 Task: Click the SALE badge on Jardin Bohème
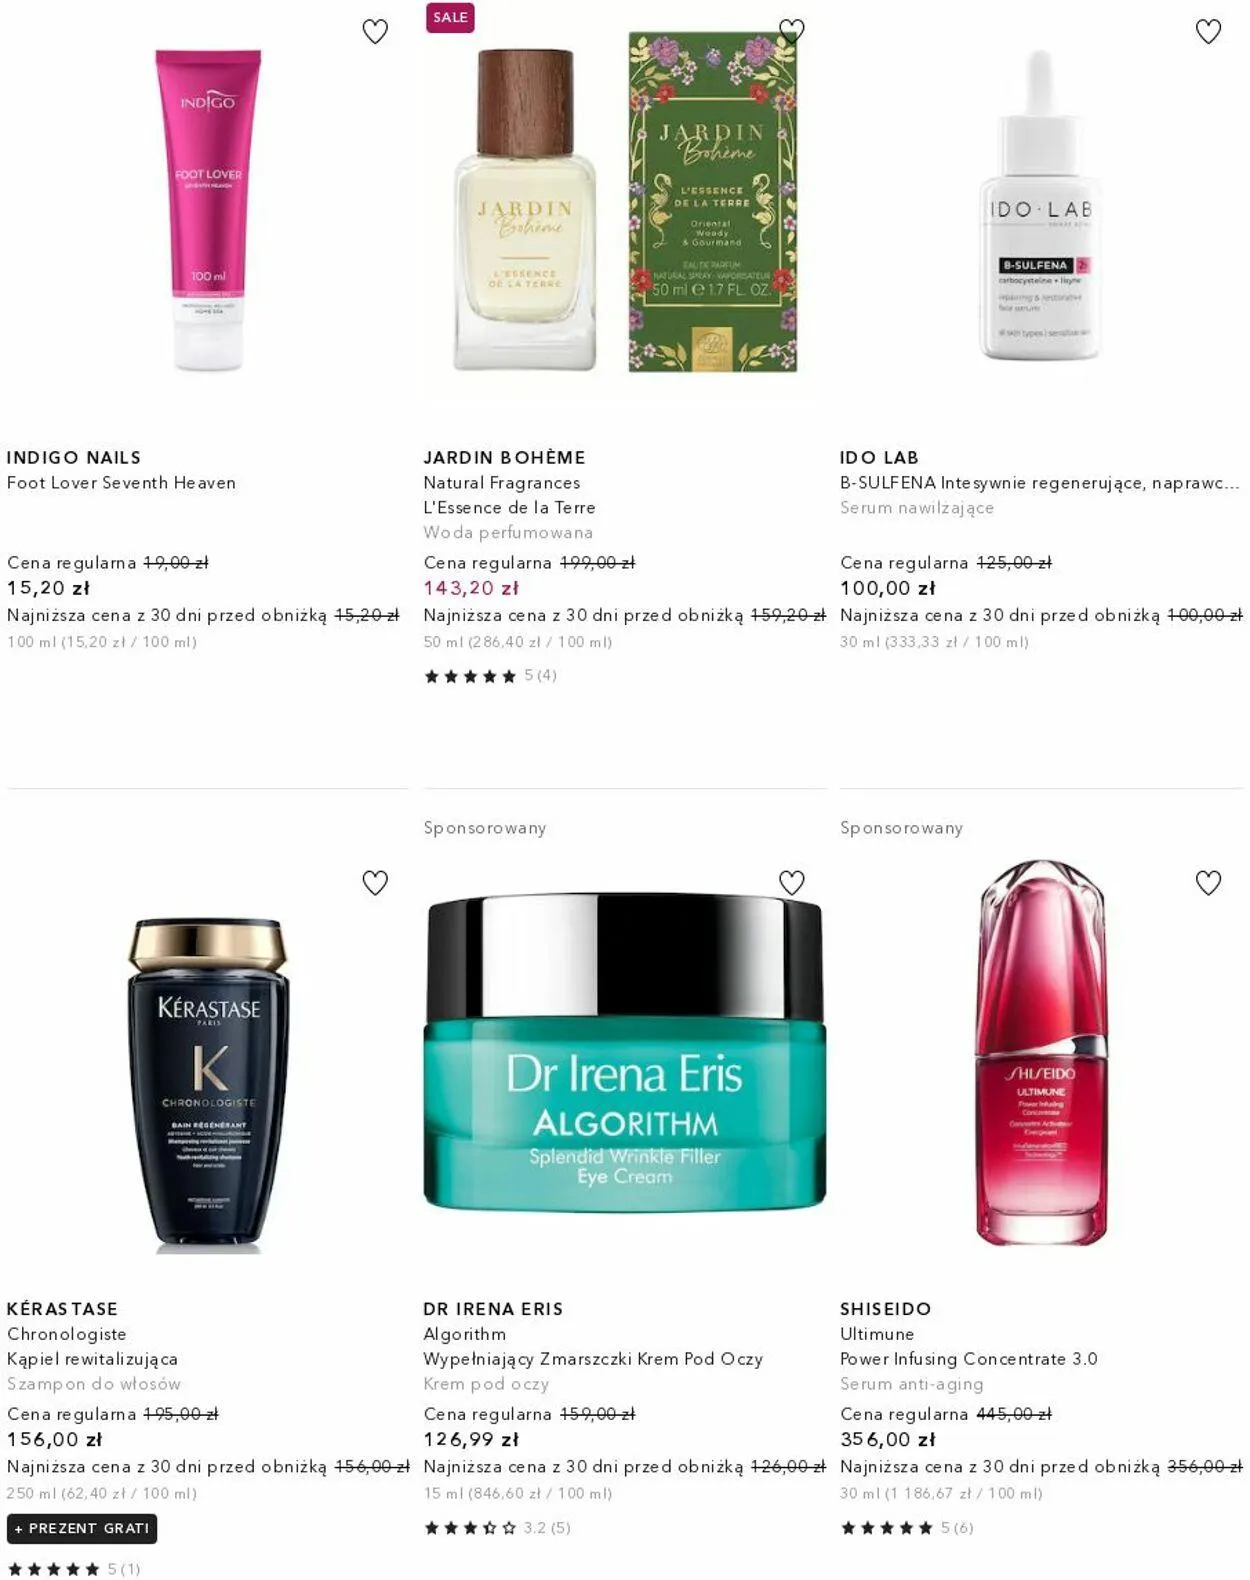(x=450, y=17)
